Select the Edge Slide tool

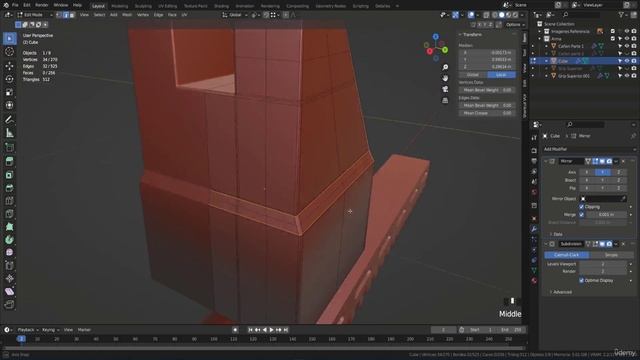[9, 266]
